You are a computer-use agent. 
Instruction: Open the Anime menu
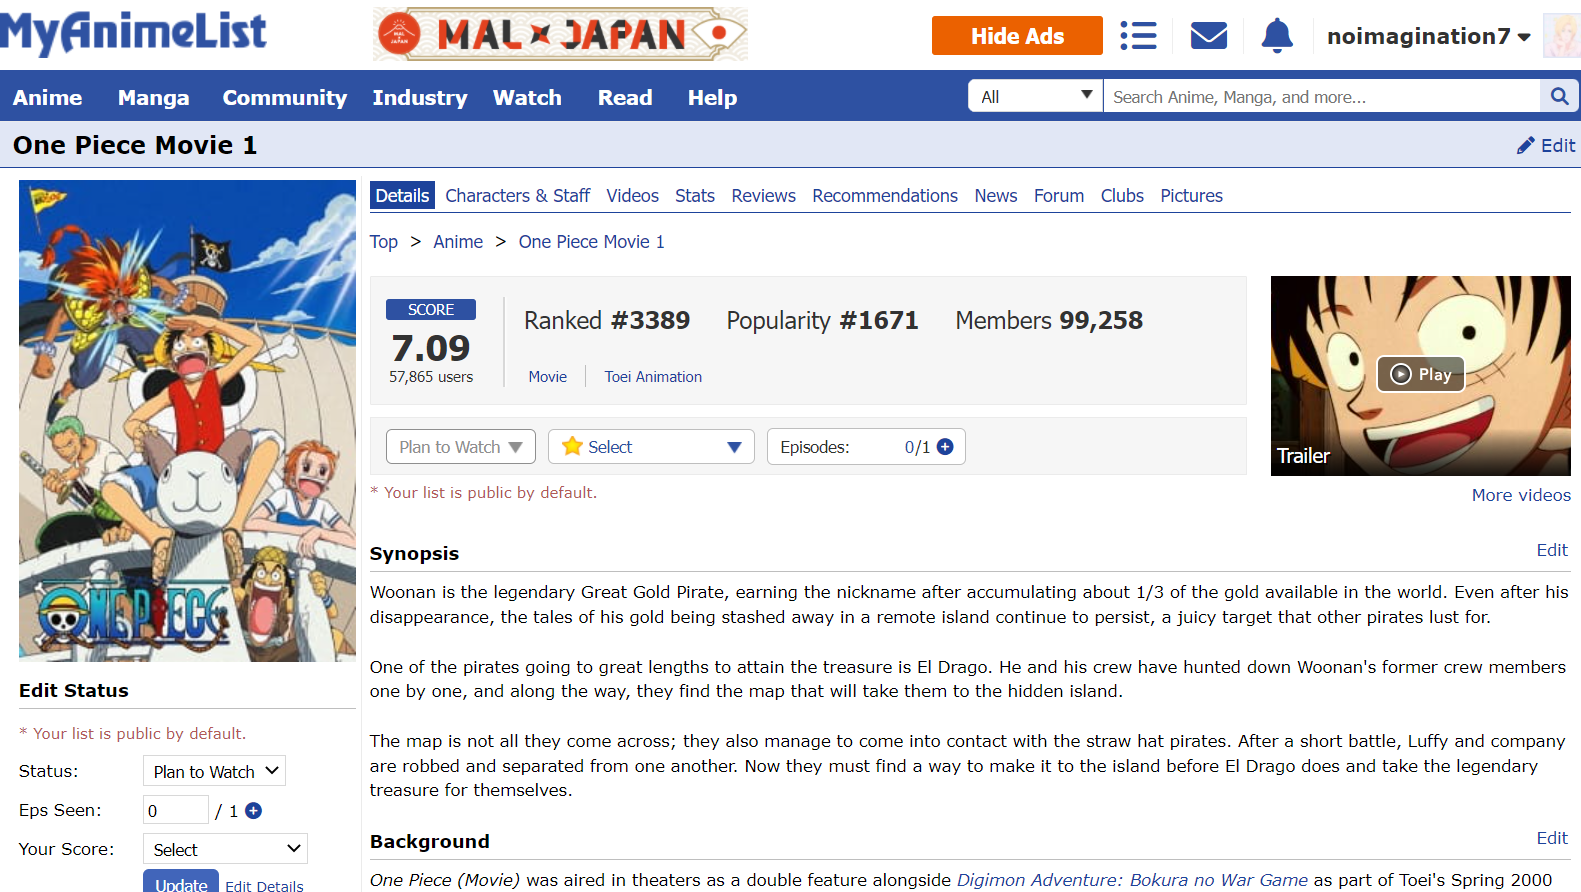click(47, 97)
